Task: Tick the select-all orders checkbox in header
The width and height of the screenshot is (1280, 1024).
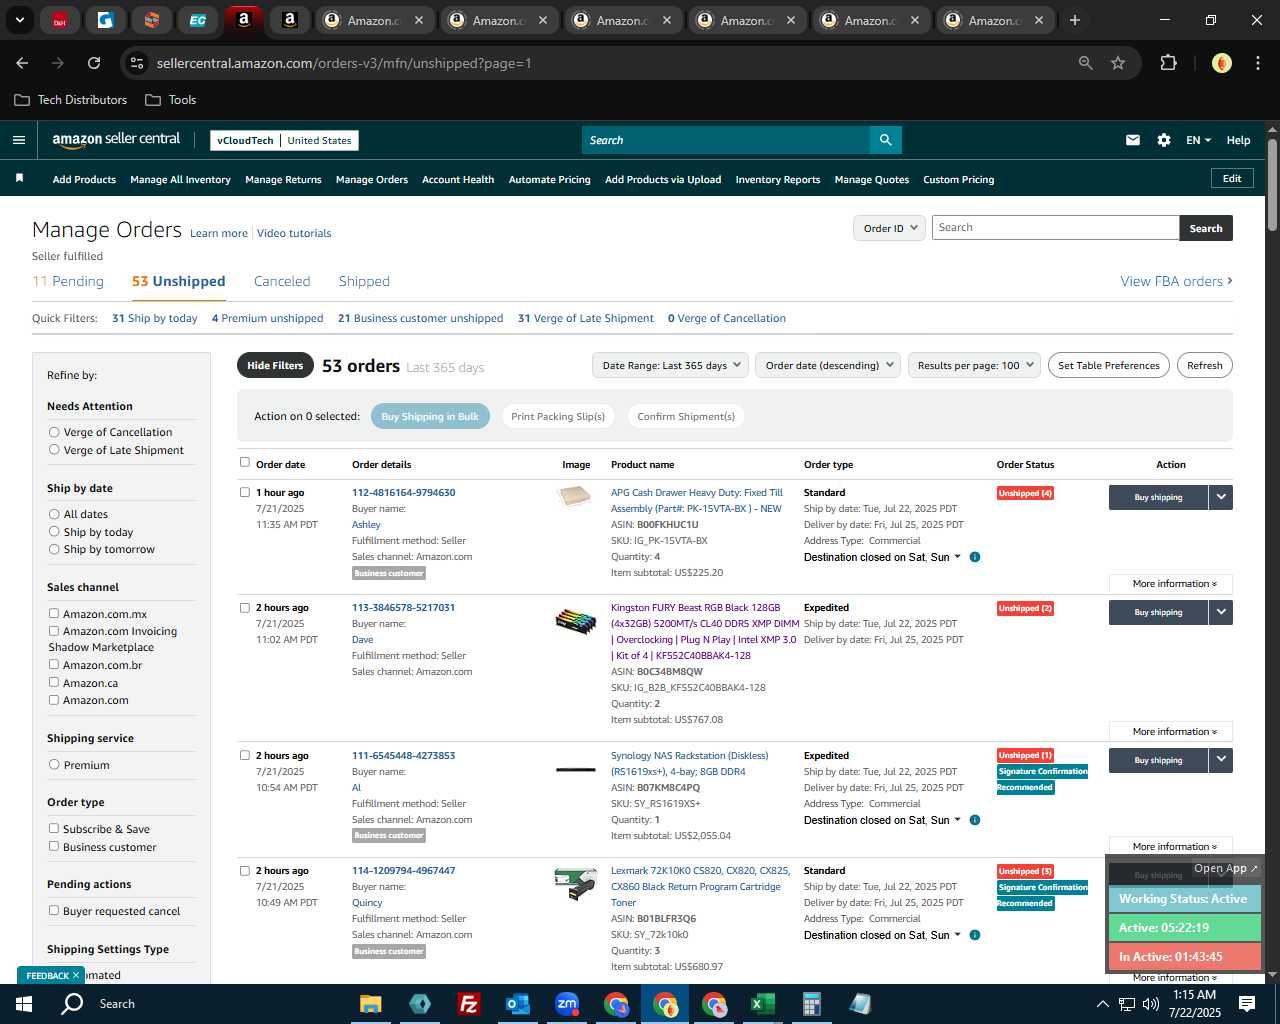Action: (245, 462)
